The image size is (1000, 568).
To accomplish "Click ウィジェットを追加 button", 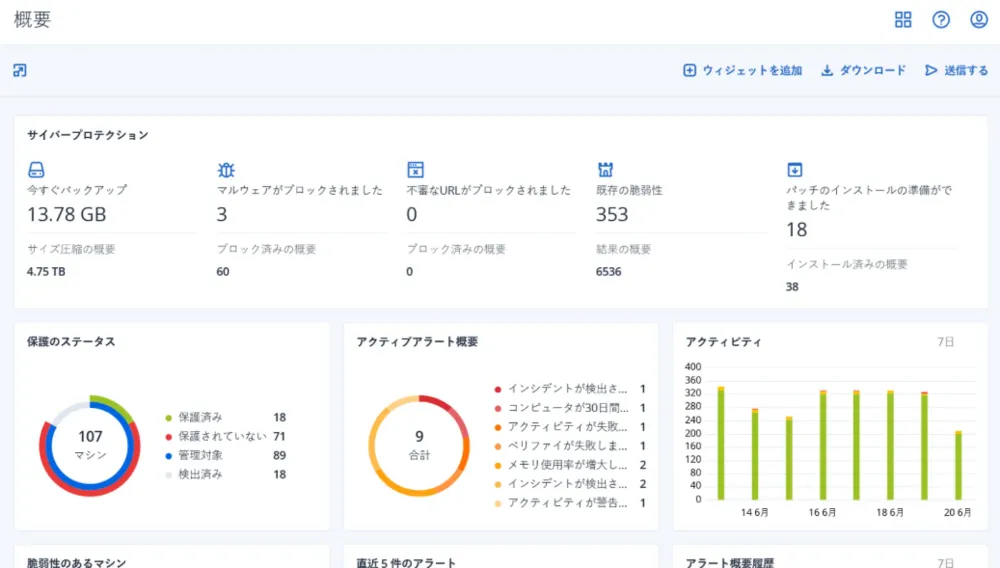I will click(743, 70).
